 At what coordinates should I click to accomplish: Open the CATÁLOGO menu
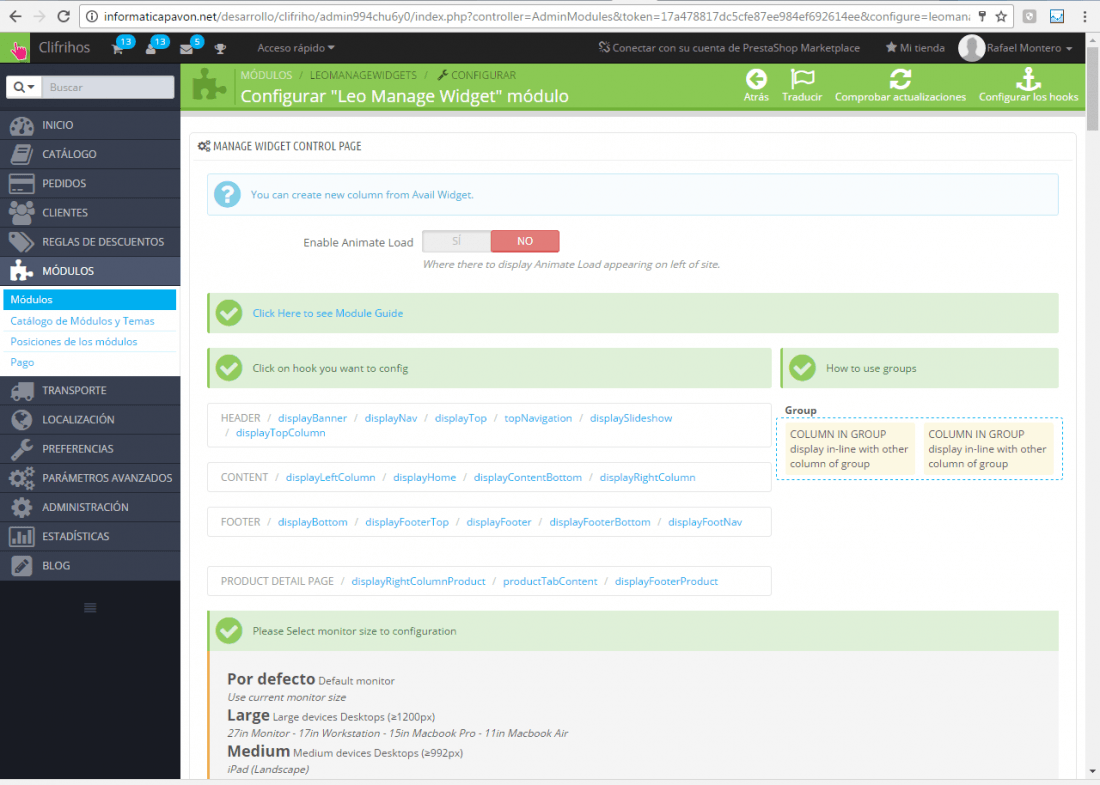(x=90, y=154)
